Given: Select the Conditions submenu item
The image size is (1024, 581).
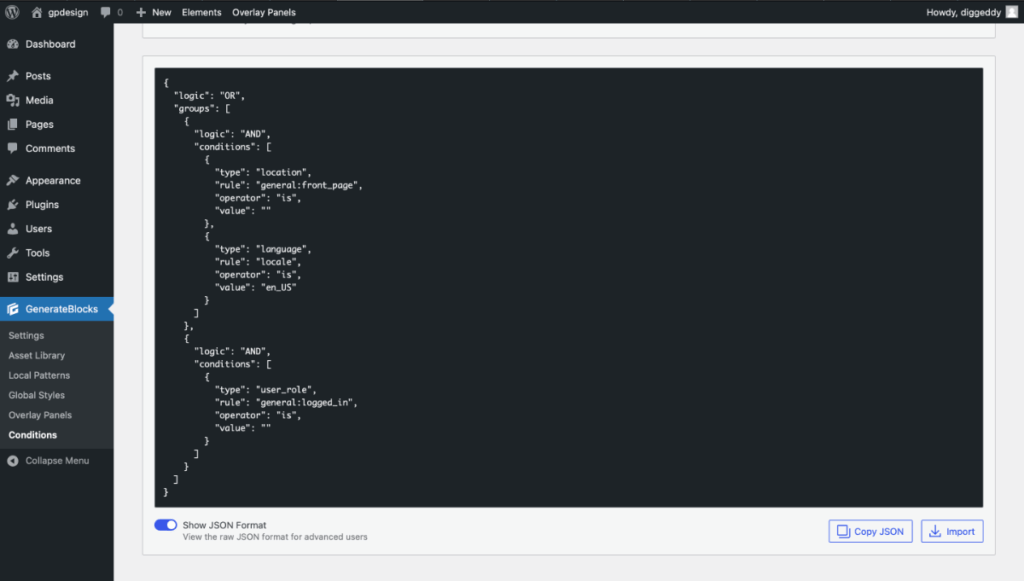Looking at the screenshot, I should click(x=33, y=435).
